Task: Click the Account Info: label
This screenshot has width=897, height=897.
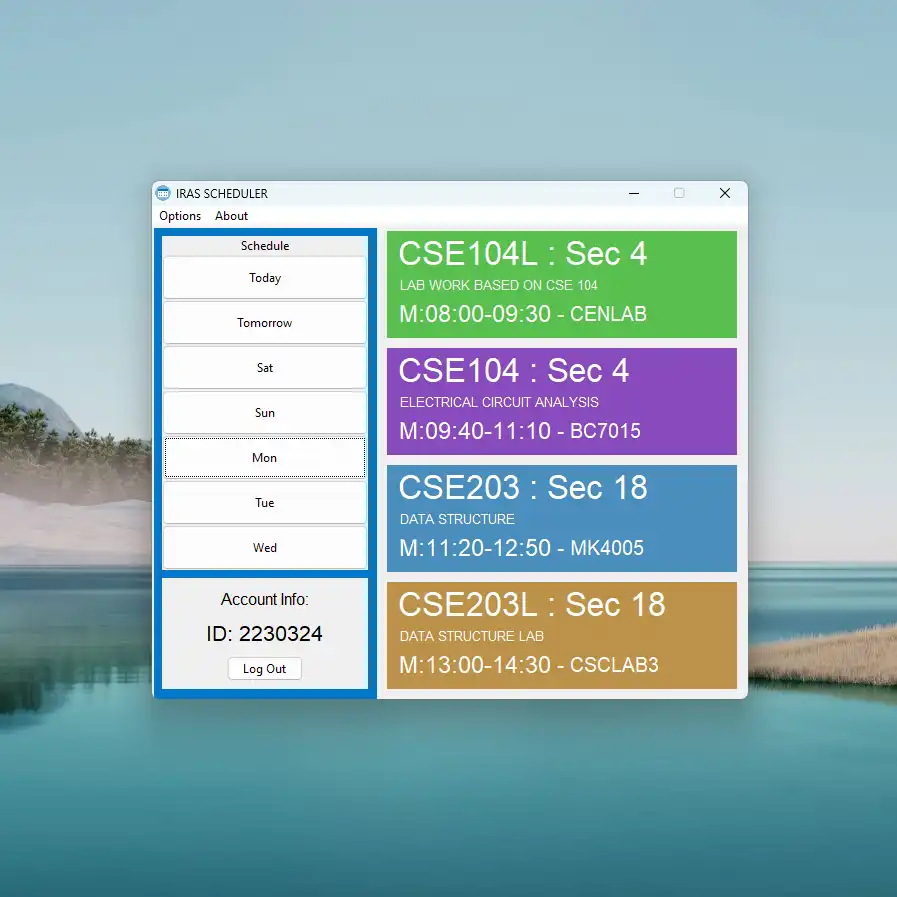Action: pos(264,600)
